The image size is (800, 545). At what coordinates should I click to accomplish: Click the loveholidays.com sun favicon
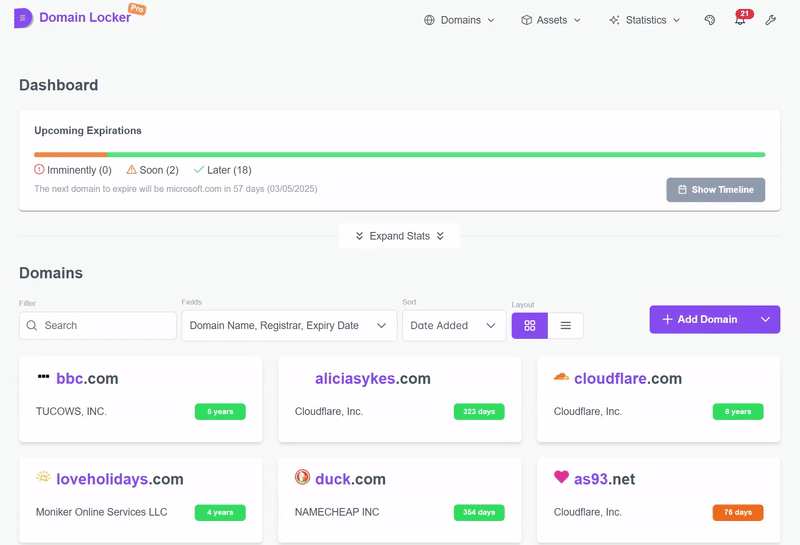tap(43, 478)
